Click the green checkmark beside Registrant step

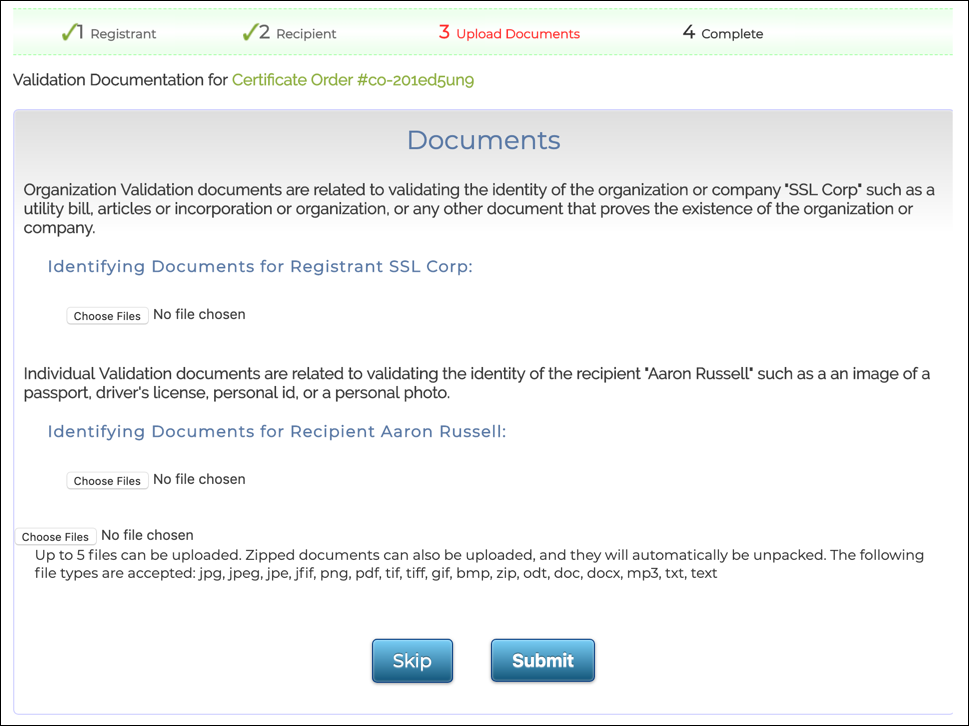tap(70, 32)
